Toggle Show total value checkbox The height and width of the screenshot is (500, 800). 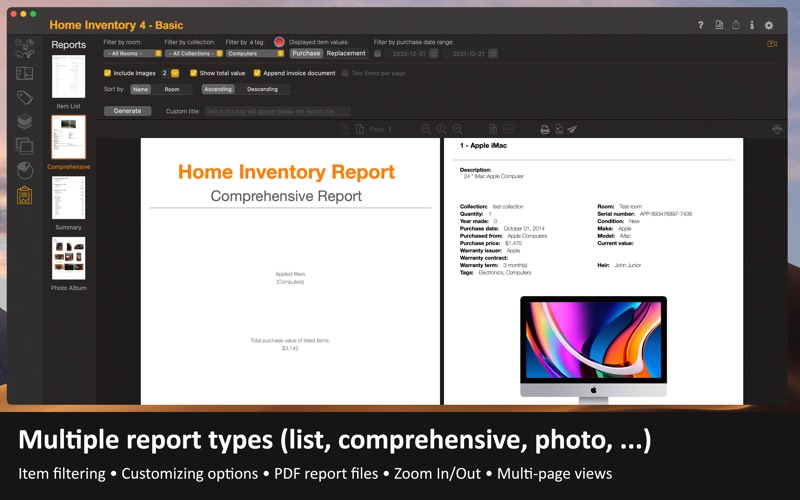[x=193, y=73]
